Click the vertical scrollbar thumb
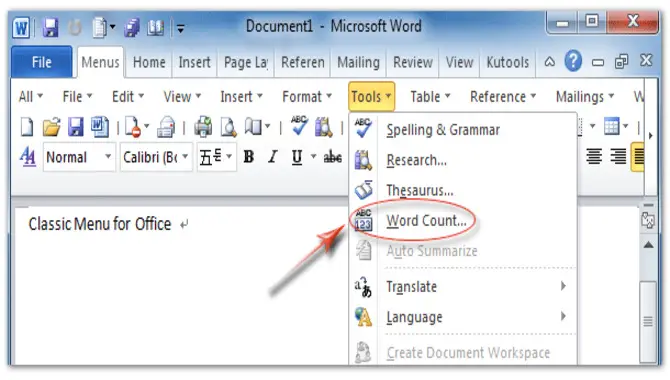The height and width of the screenshot is (380, 670). [x=648, y=321]
